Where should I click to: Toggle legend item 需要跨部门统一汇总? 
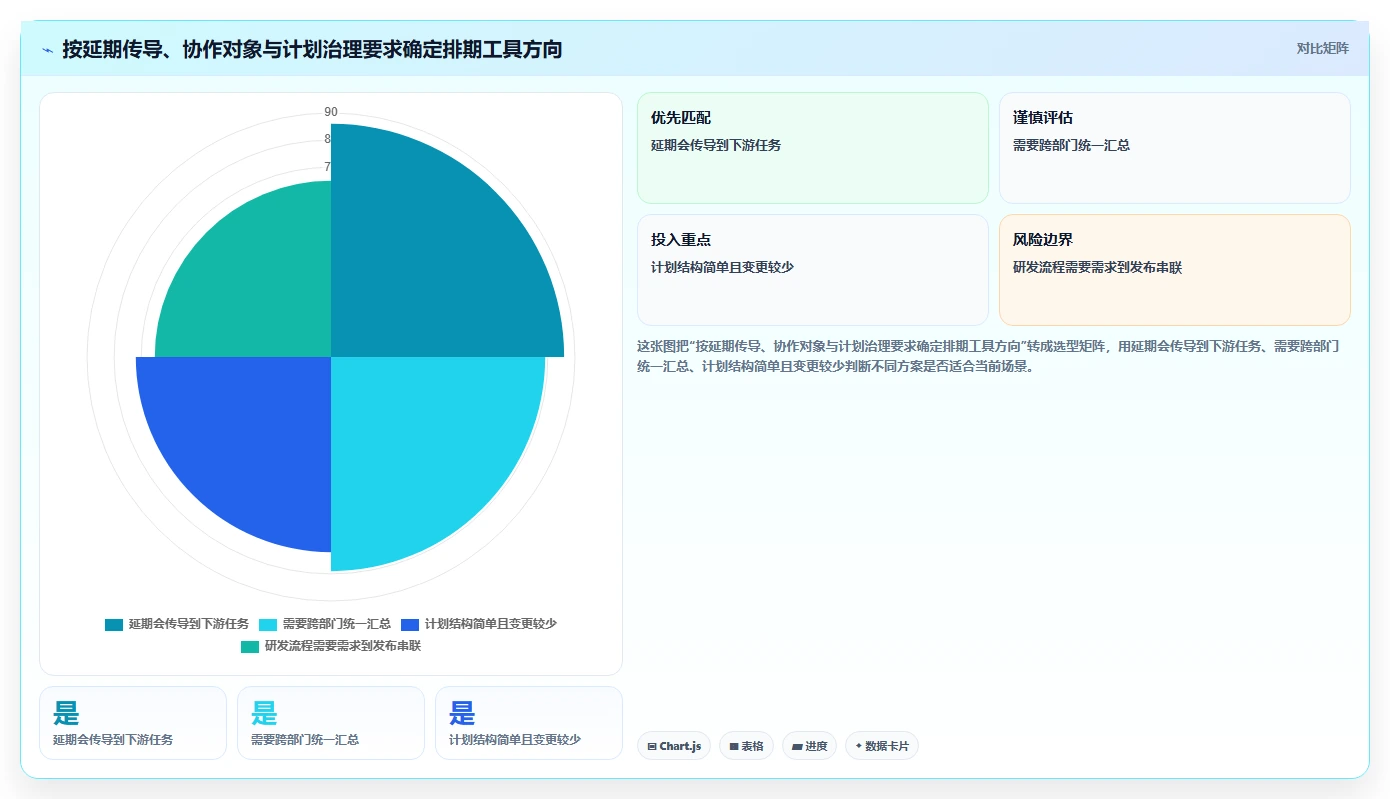(x=325, y=624)
